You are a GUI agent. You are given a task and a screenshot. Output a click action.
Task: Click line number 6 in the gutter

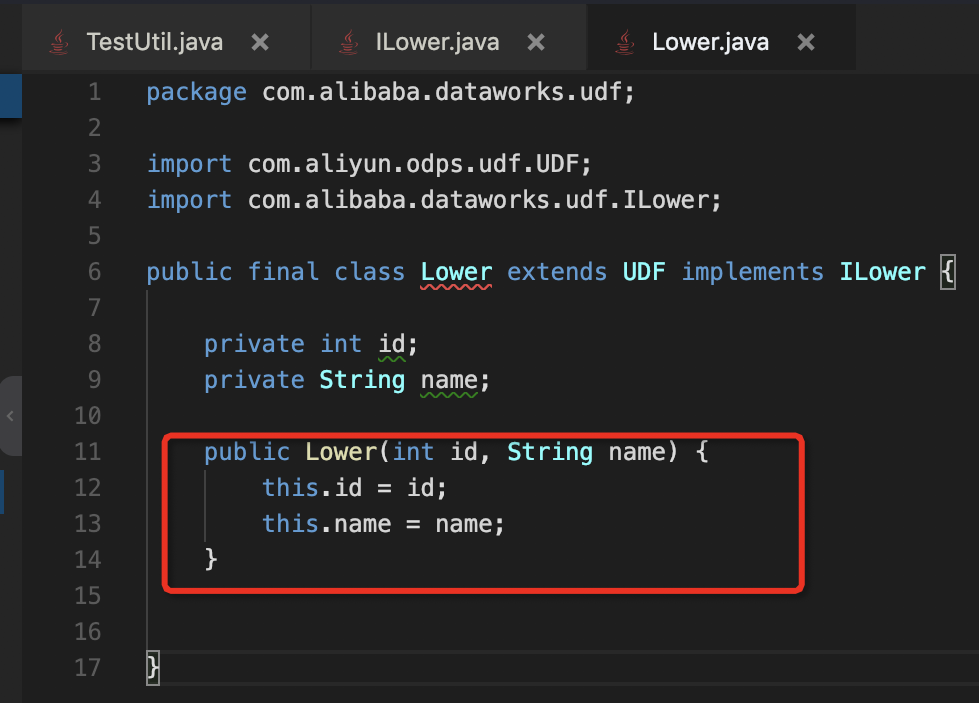click(x=94, y=272)
